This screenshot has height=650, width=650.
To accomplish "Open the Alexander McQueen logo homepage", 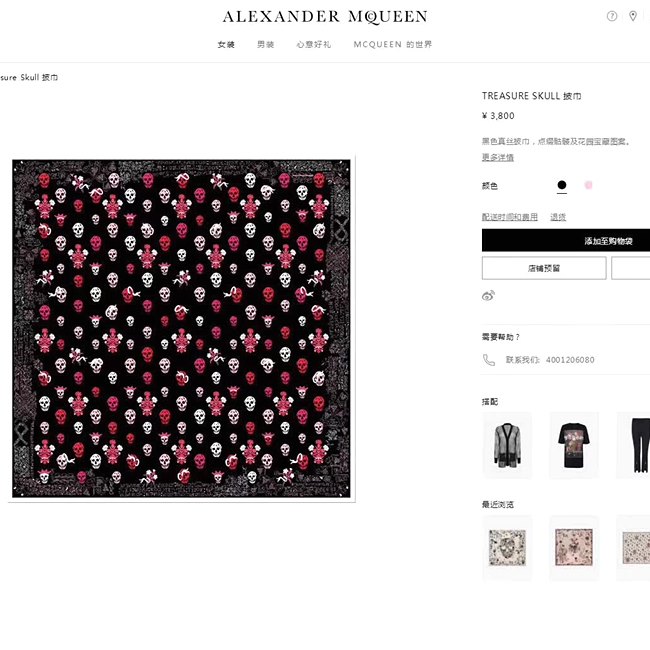I will pos(325,17).
